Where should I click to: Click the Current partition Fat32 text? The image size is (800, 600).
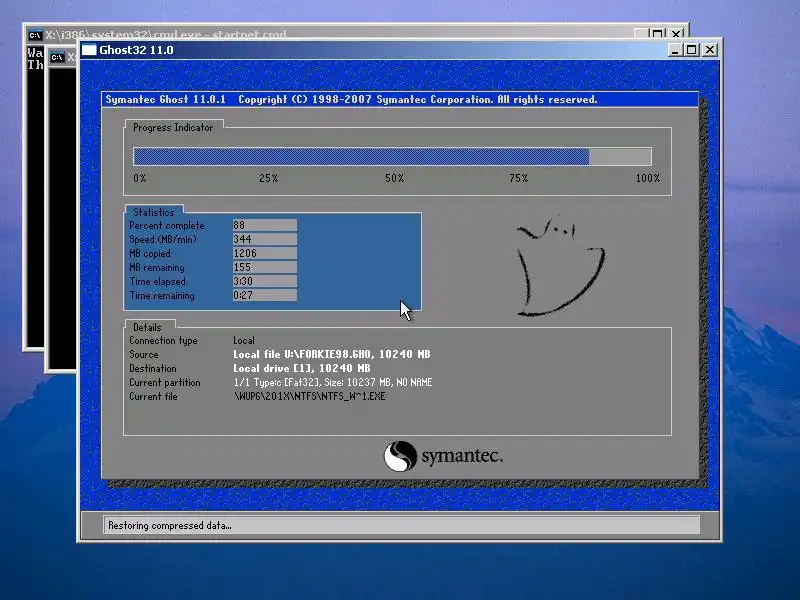[x=333, y=382]
